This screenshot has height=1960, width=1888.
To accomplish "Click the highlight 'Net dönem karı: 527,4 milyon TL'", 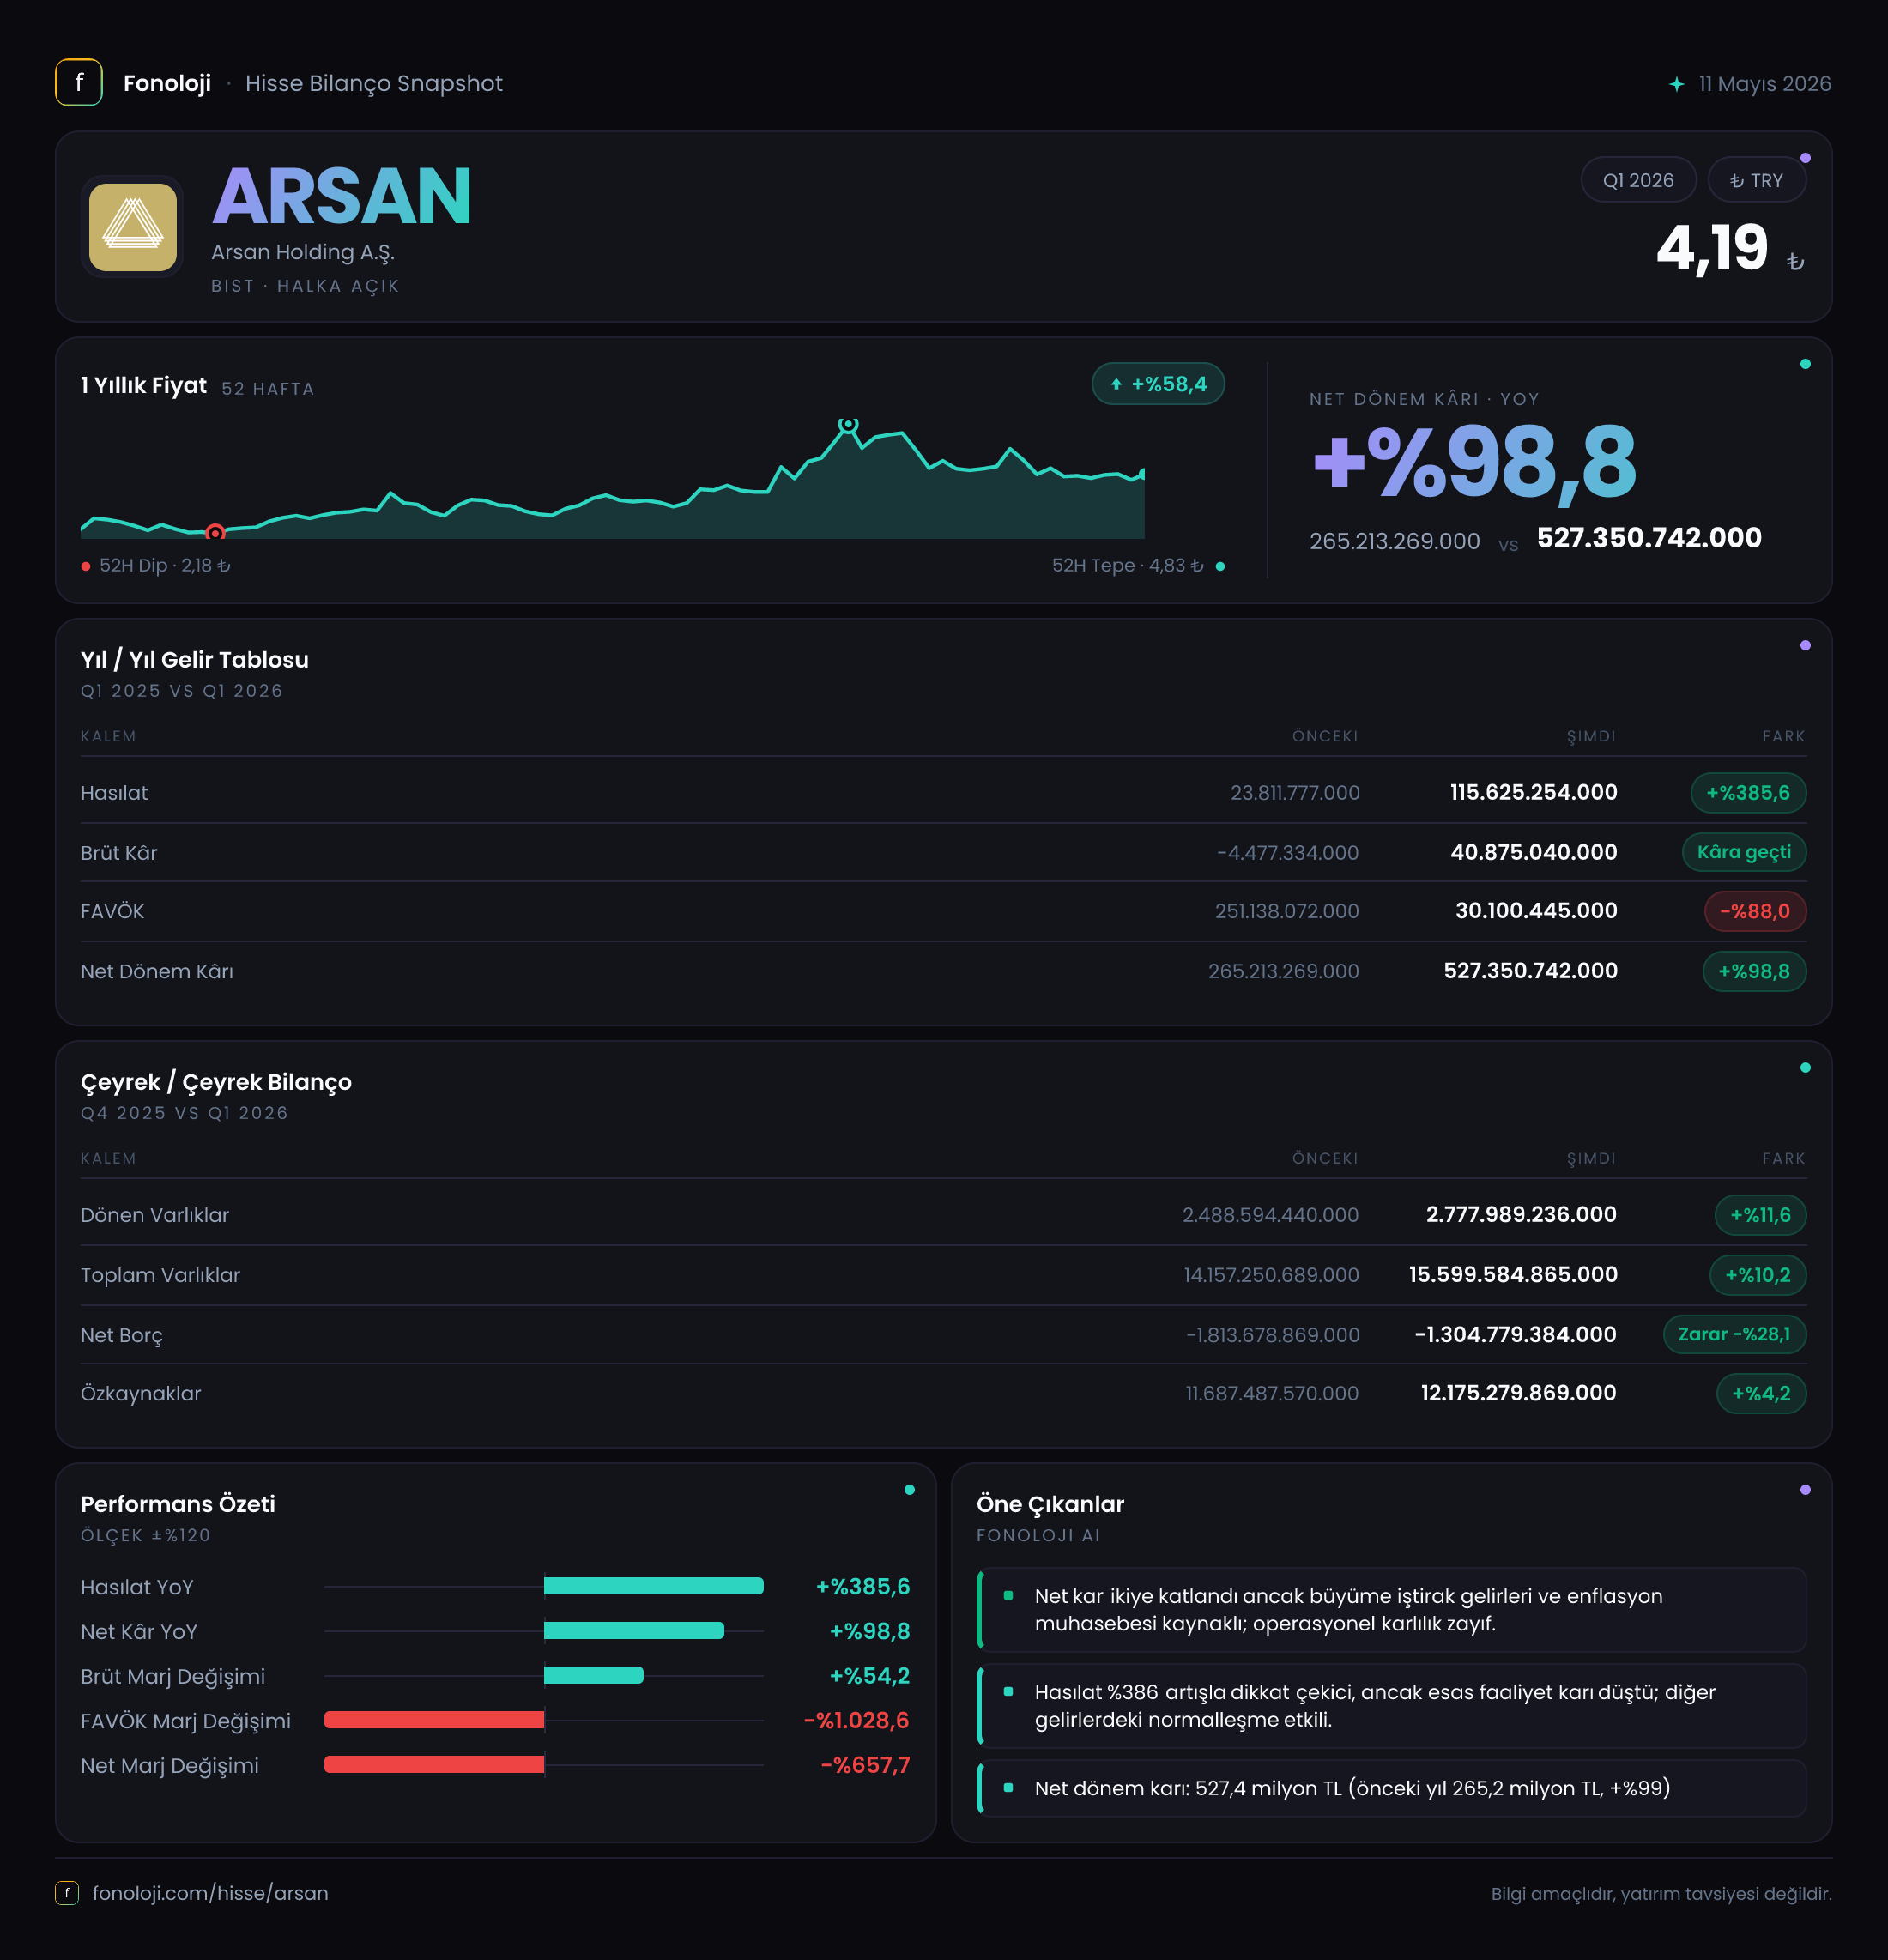I will (1391, 1788).
